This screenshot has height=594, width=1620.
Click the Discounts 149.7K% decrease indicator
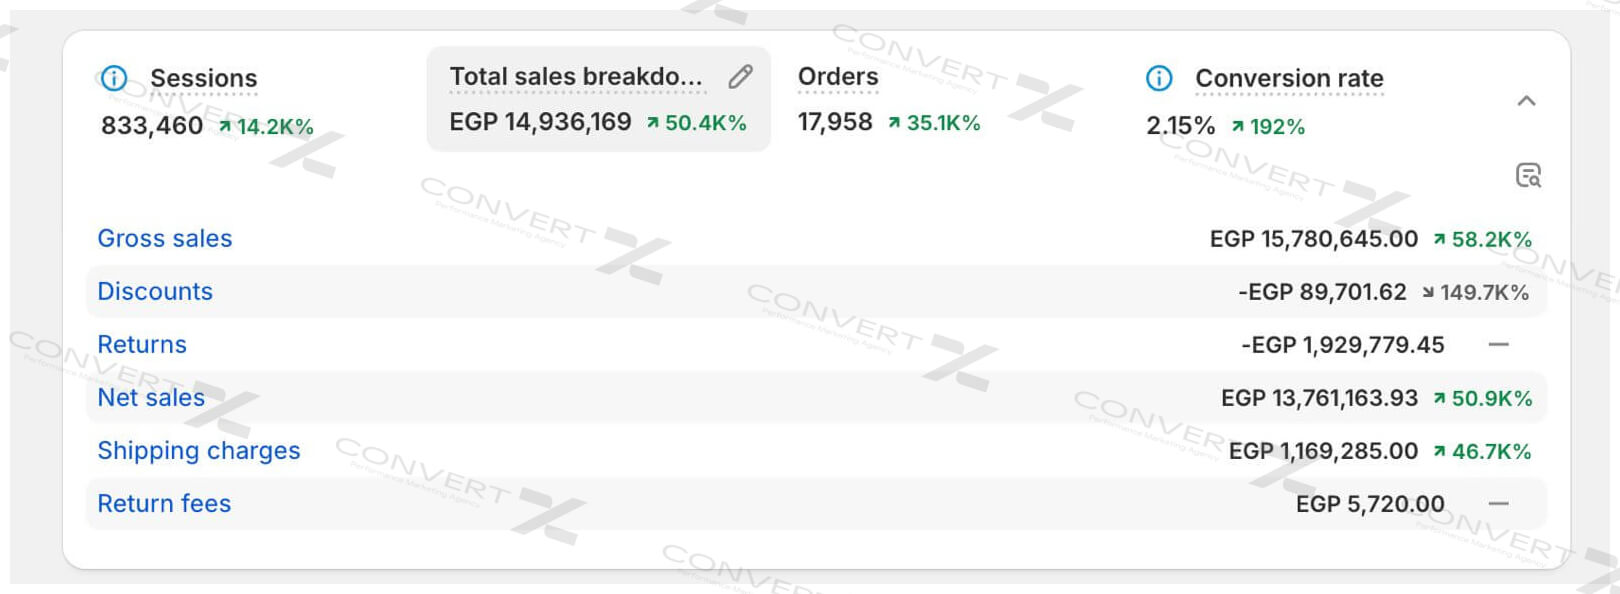point(1476,292)
